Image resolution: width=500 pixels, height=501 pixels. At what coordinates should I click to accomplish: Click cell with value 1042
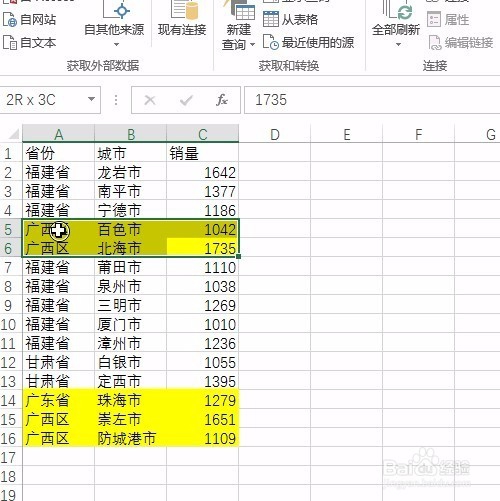point(203,229)
